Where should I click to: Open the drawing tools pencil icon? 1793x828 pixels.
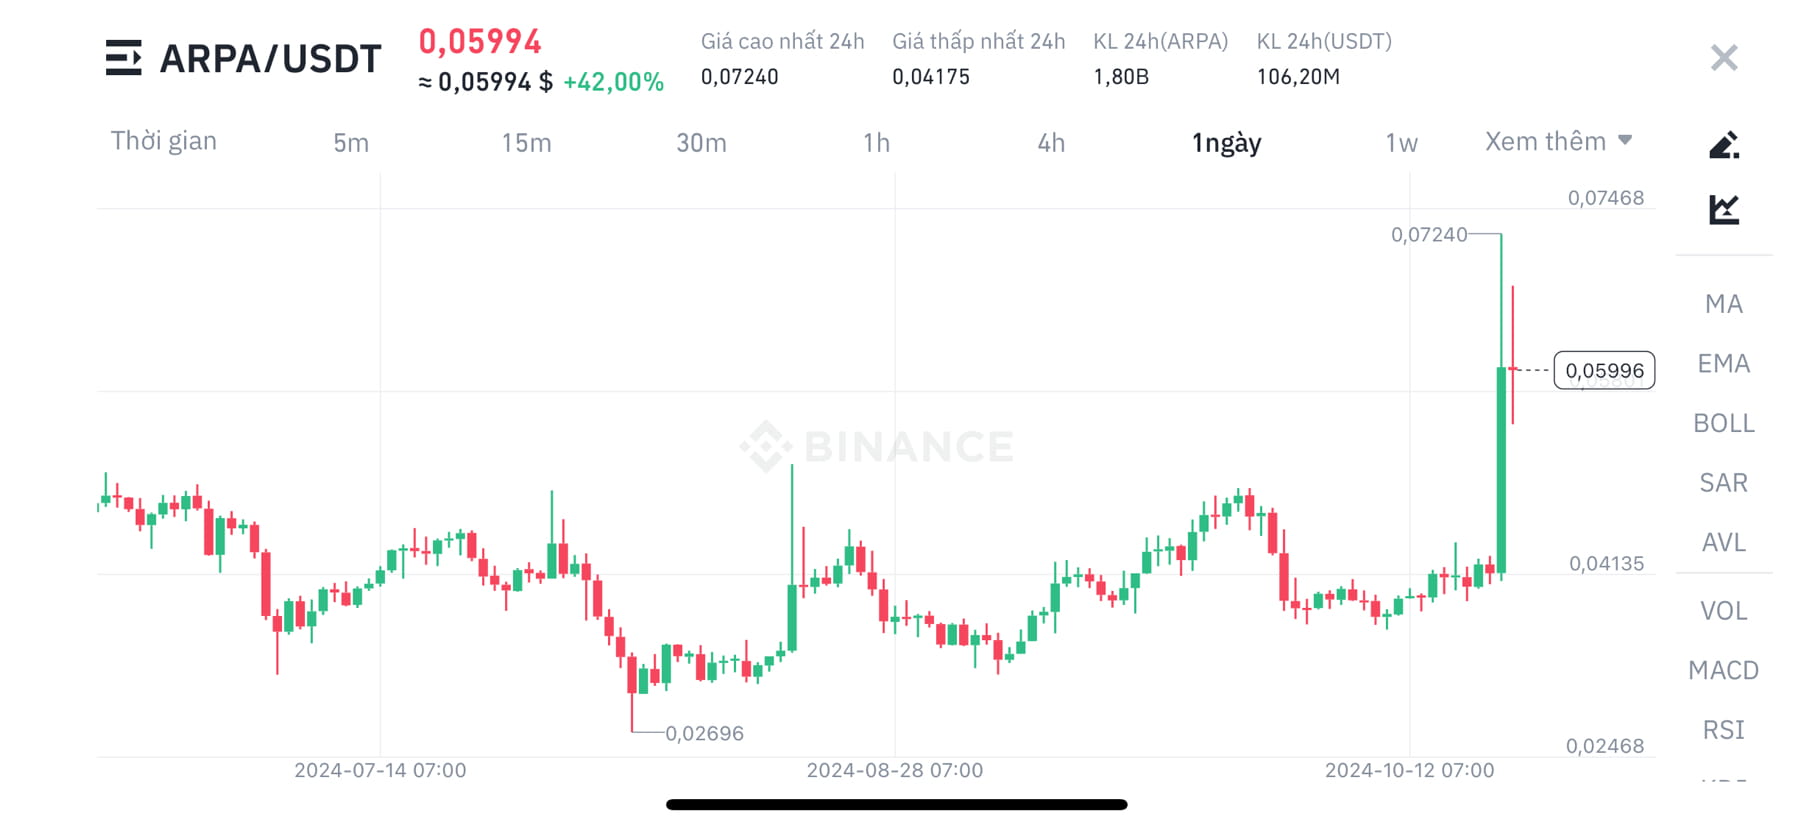coord(1723,143)
